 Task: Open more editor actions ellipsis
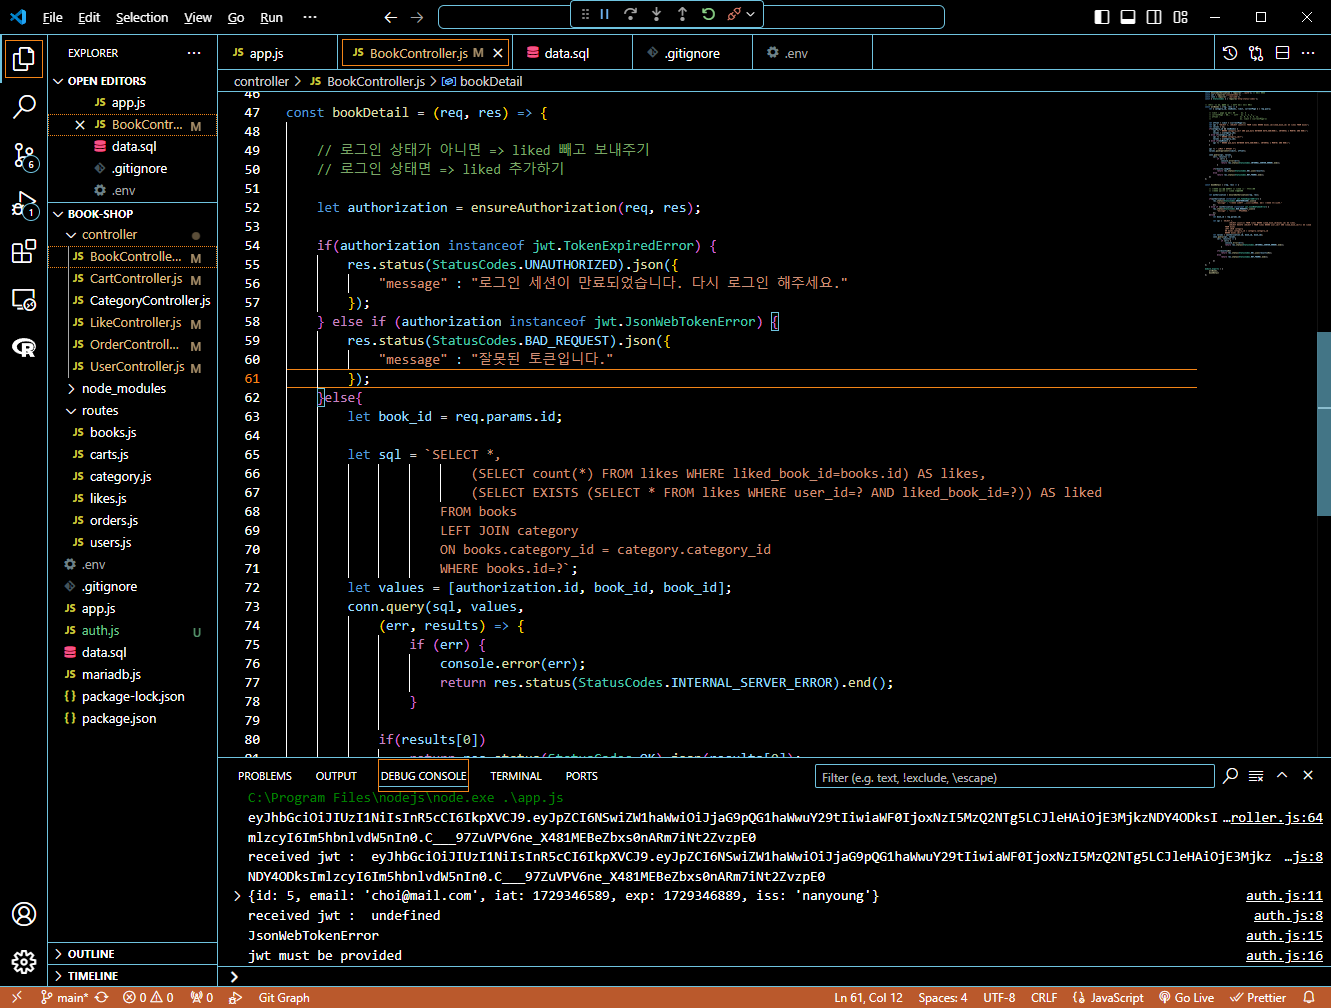click(x=1308, y=53)
